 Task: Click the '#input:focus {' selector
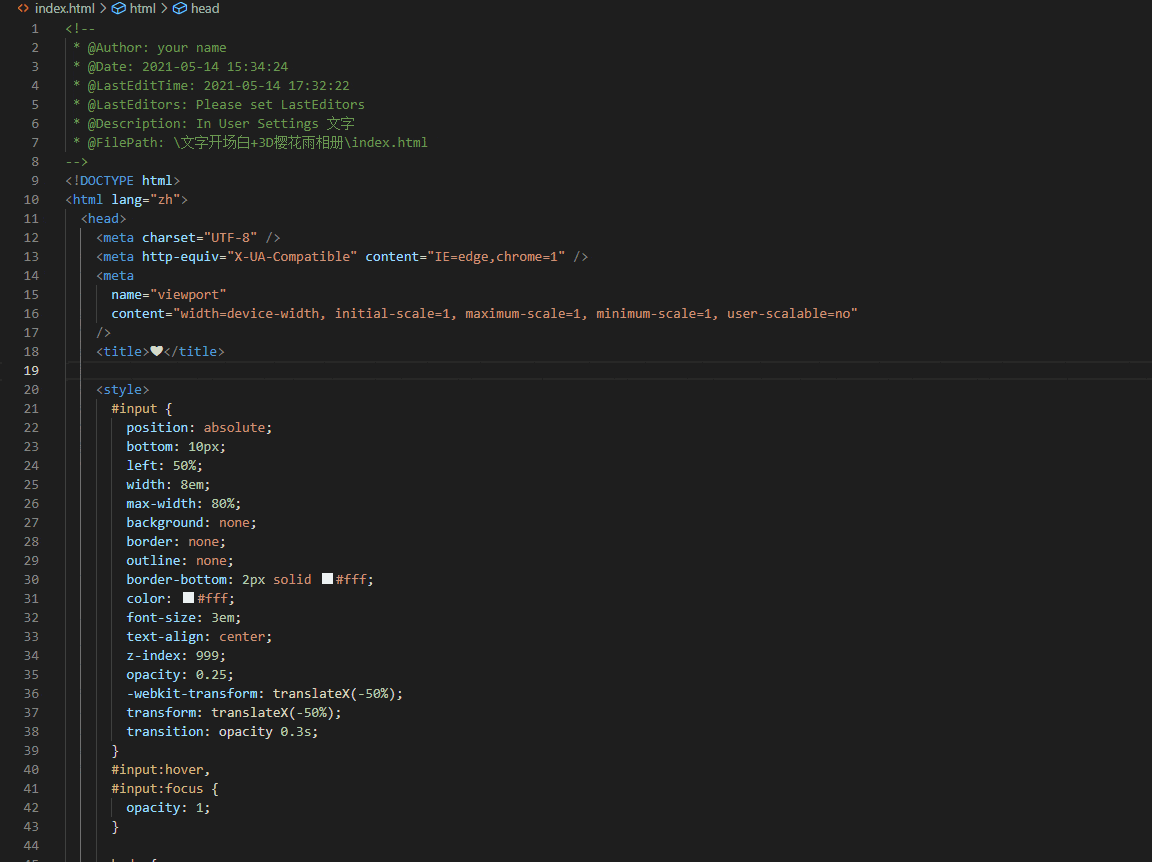[165, 789]
